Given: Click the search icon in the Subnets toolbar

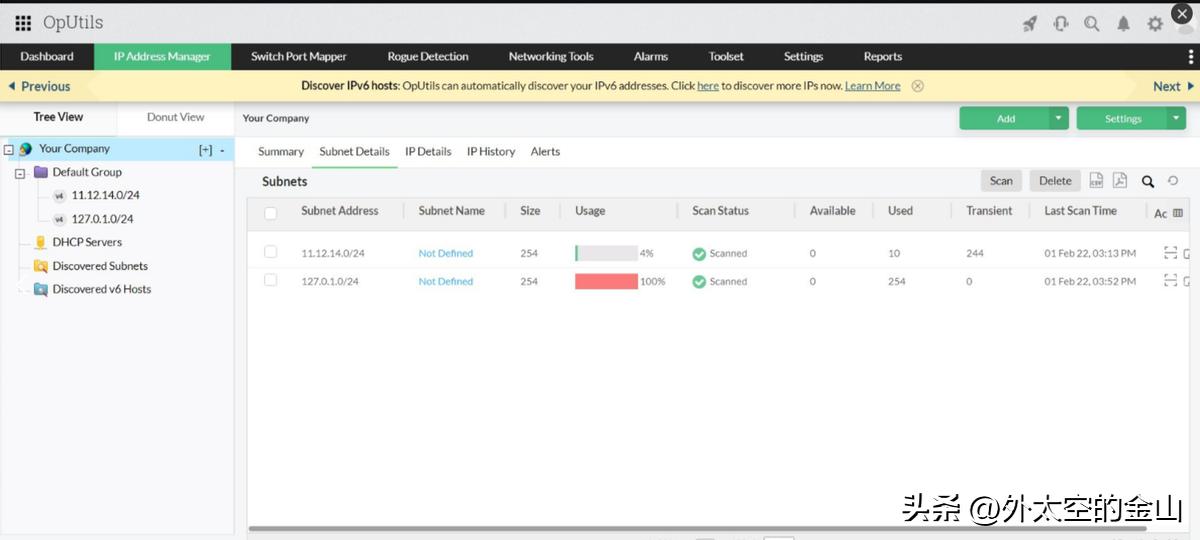Looking at the screenshot, I should click(x=1148, y=181).
